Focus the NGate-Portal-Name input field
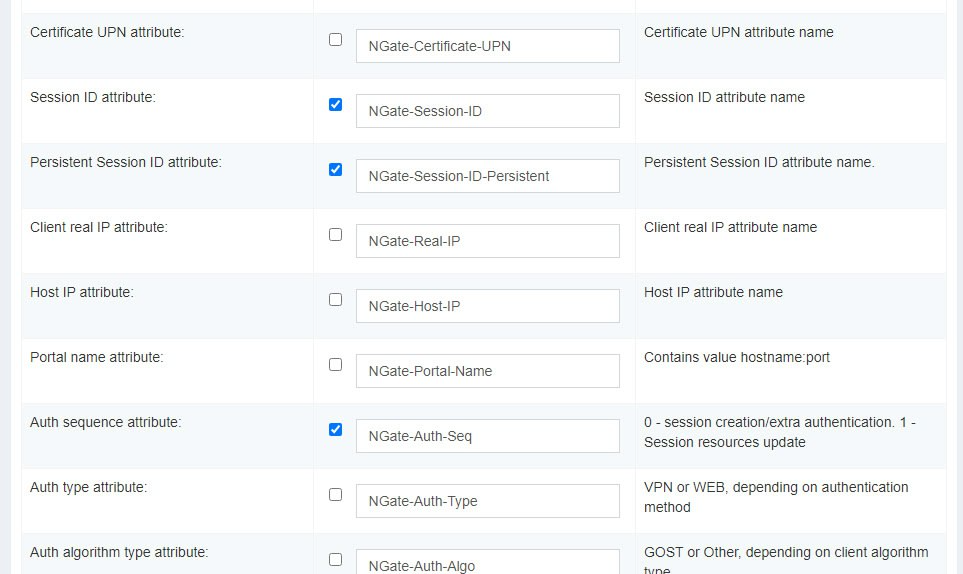 487,371
